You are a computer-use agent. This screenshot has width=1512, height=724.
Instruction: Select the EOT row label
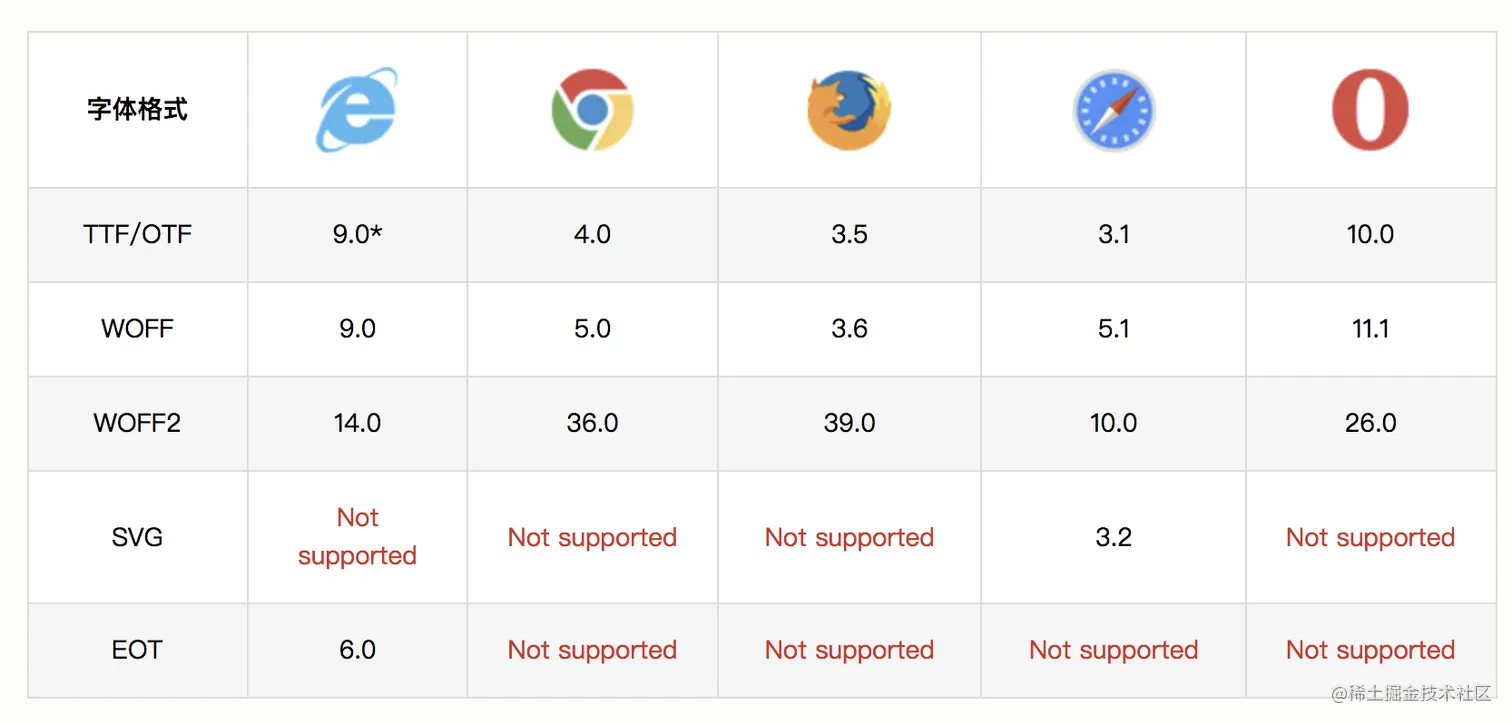click(137, 650)
